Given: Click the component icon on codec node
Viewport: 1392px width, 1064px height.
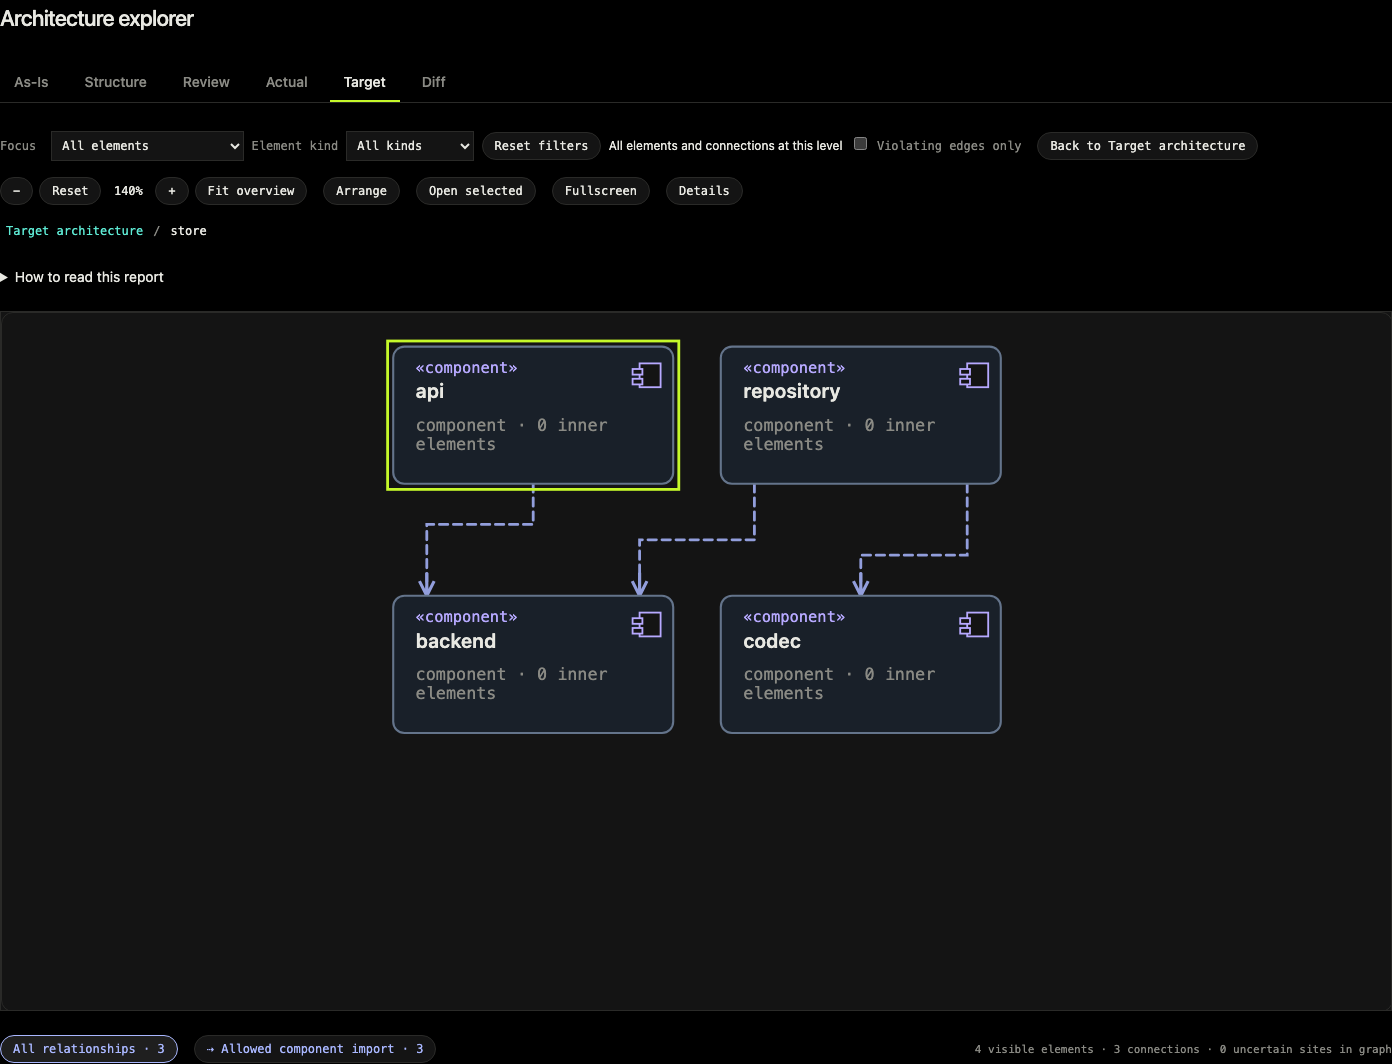Looking at the screenshot, I should coord(974,625).
